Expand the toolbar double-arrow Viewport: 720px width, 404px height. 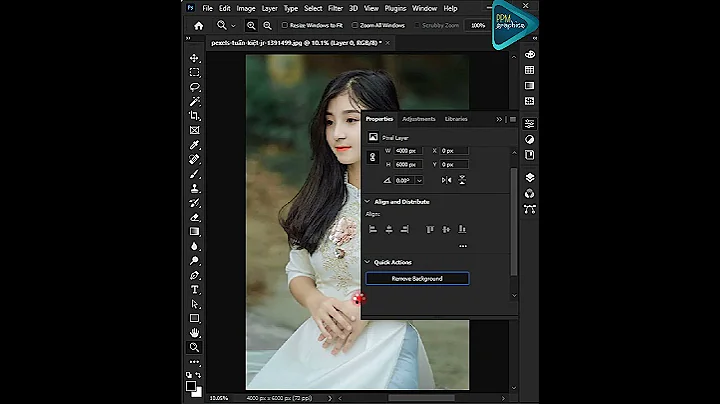pyautogui.click(x=188, y=39)
